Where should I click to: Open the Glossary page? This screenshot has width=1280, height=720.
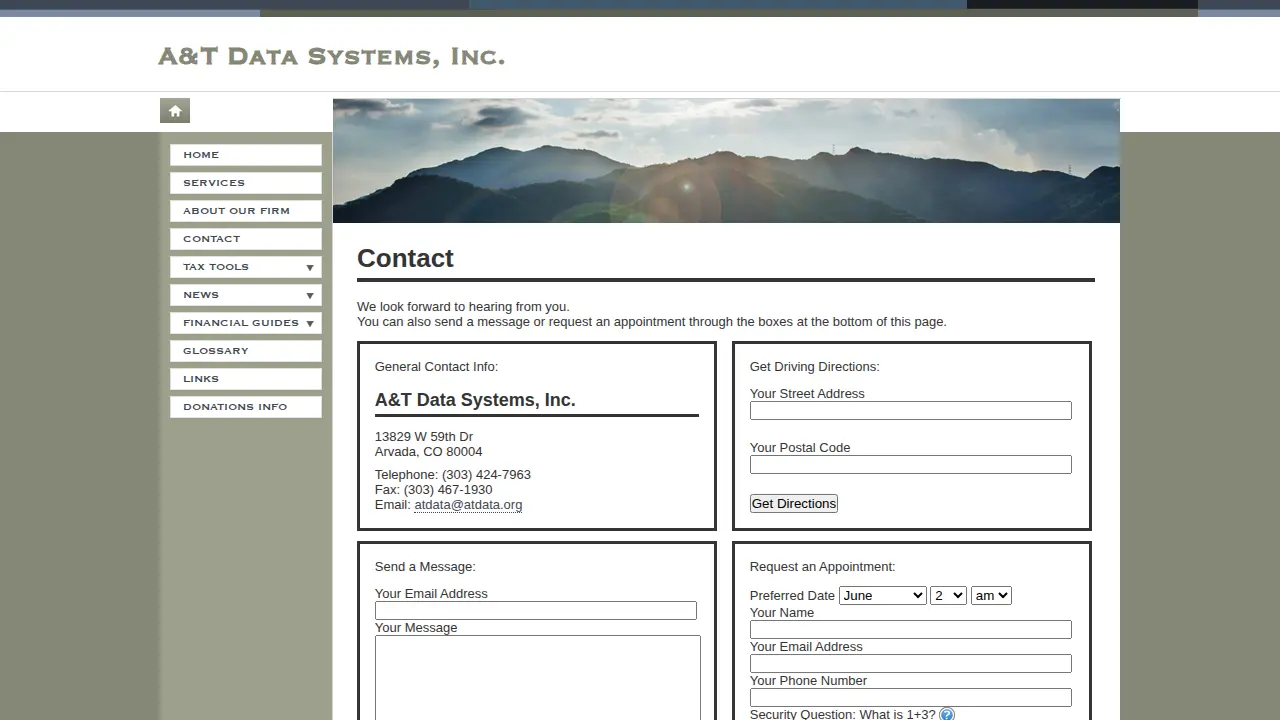click(246, 351)
